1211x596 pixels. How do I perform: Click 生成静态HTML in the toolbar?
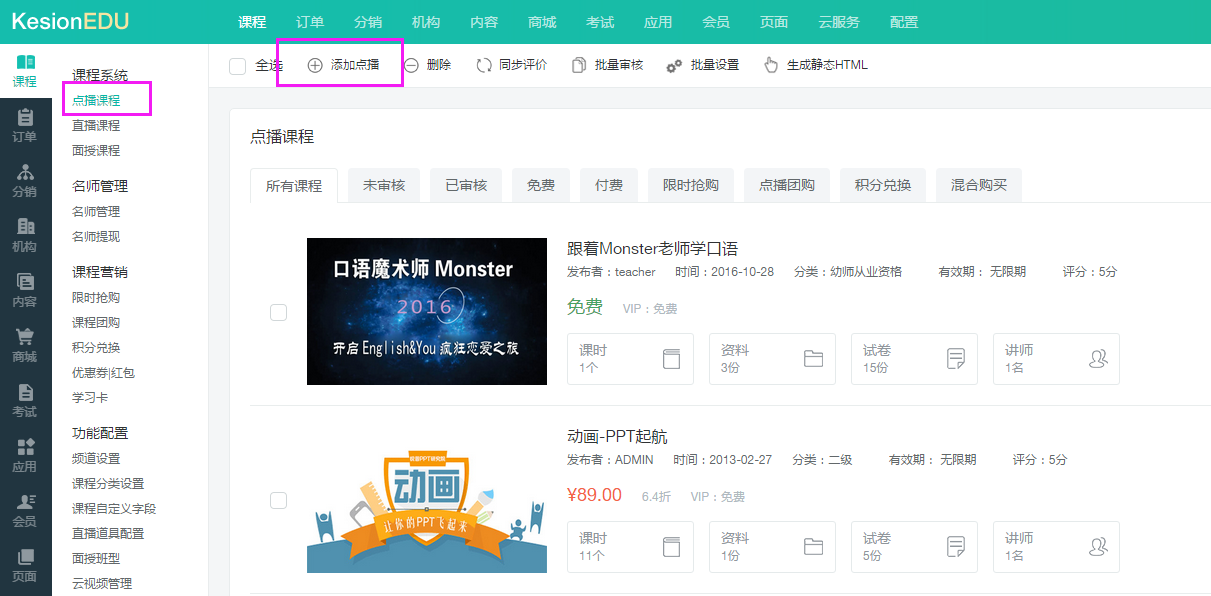click(x=815, y=65)
